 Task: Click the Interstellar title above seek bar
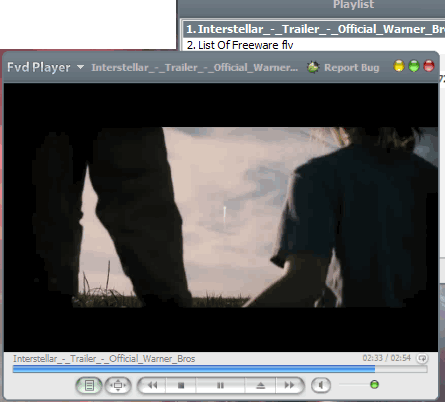tap(104, 359)
